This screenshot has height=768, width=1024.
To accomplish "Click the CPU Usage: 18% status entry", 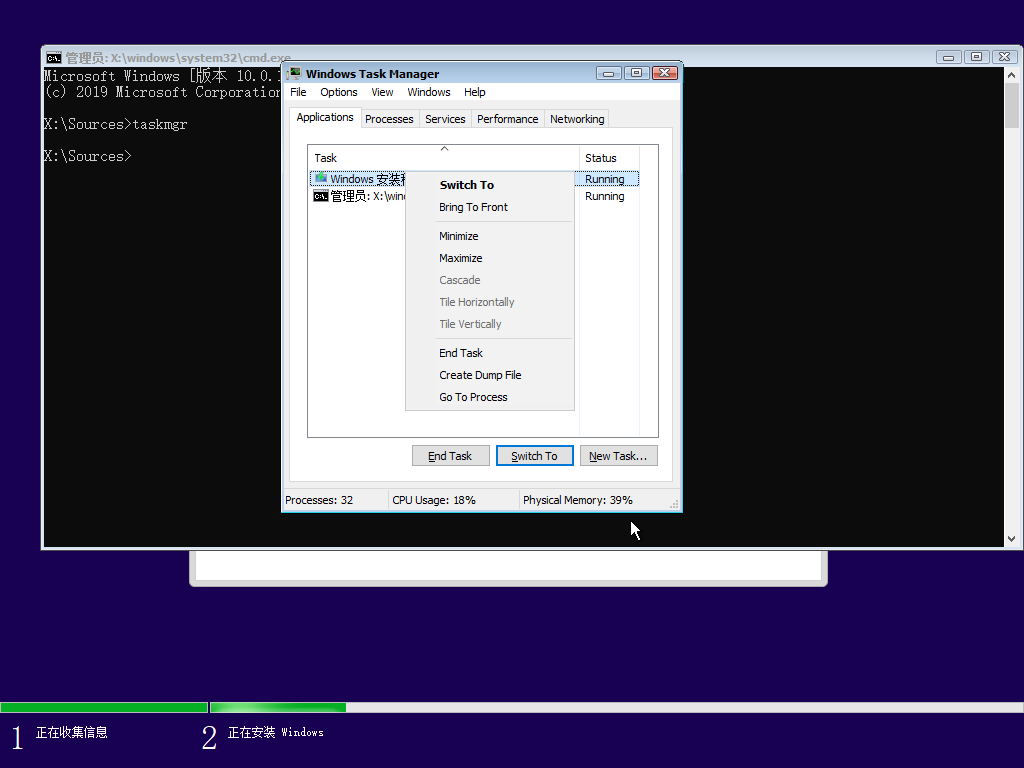I will (434, 500).
